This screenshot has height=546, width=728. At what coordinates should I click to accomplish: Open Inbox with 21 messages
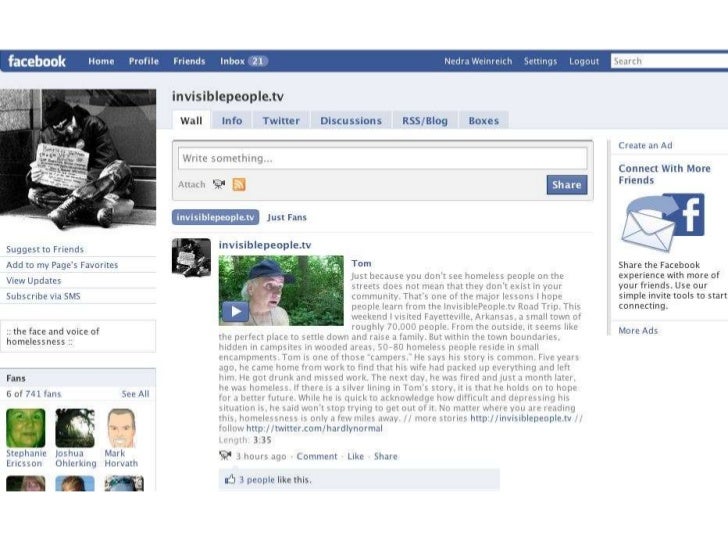[x=244, y=61]
